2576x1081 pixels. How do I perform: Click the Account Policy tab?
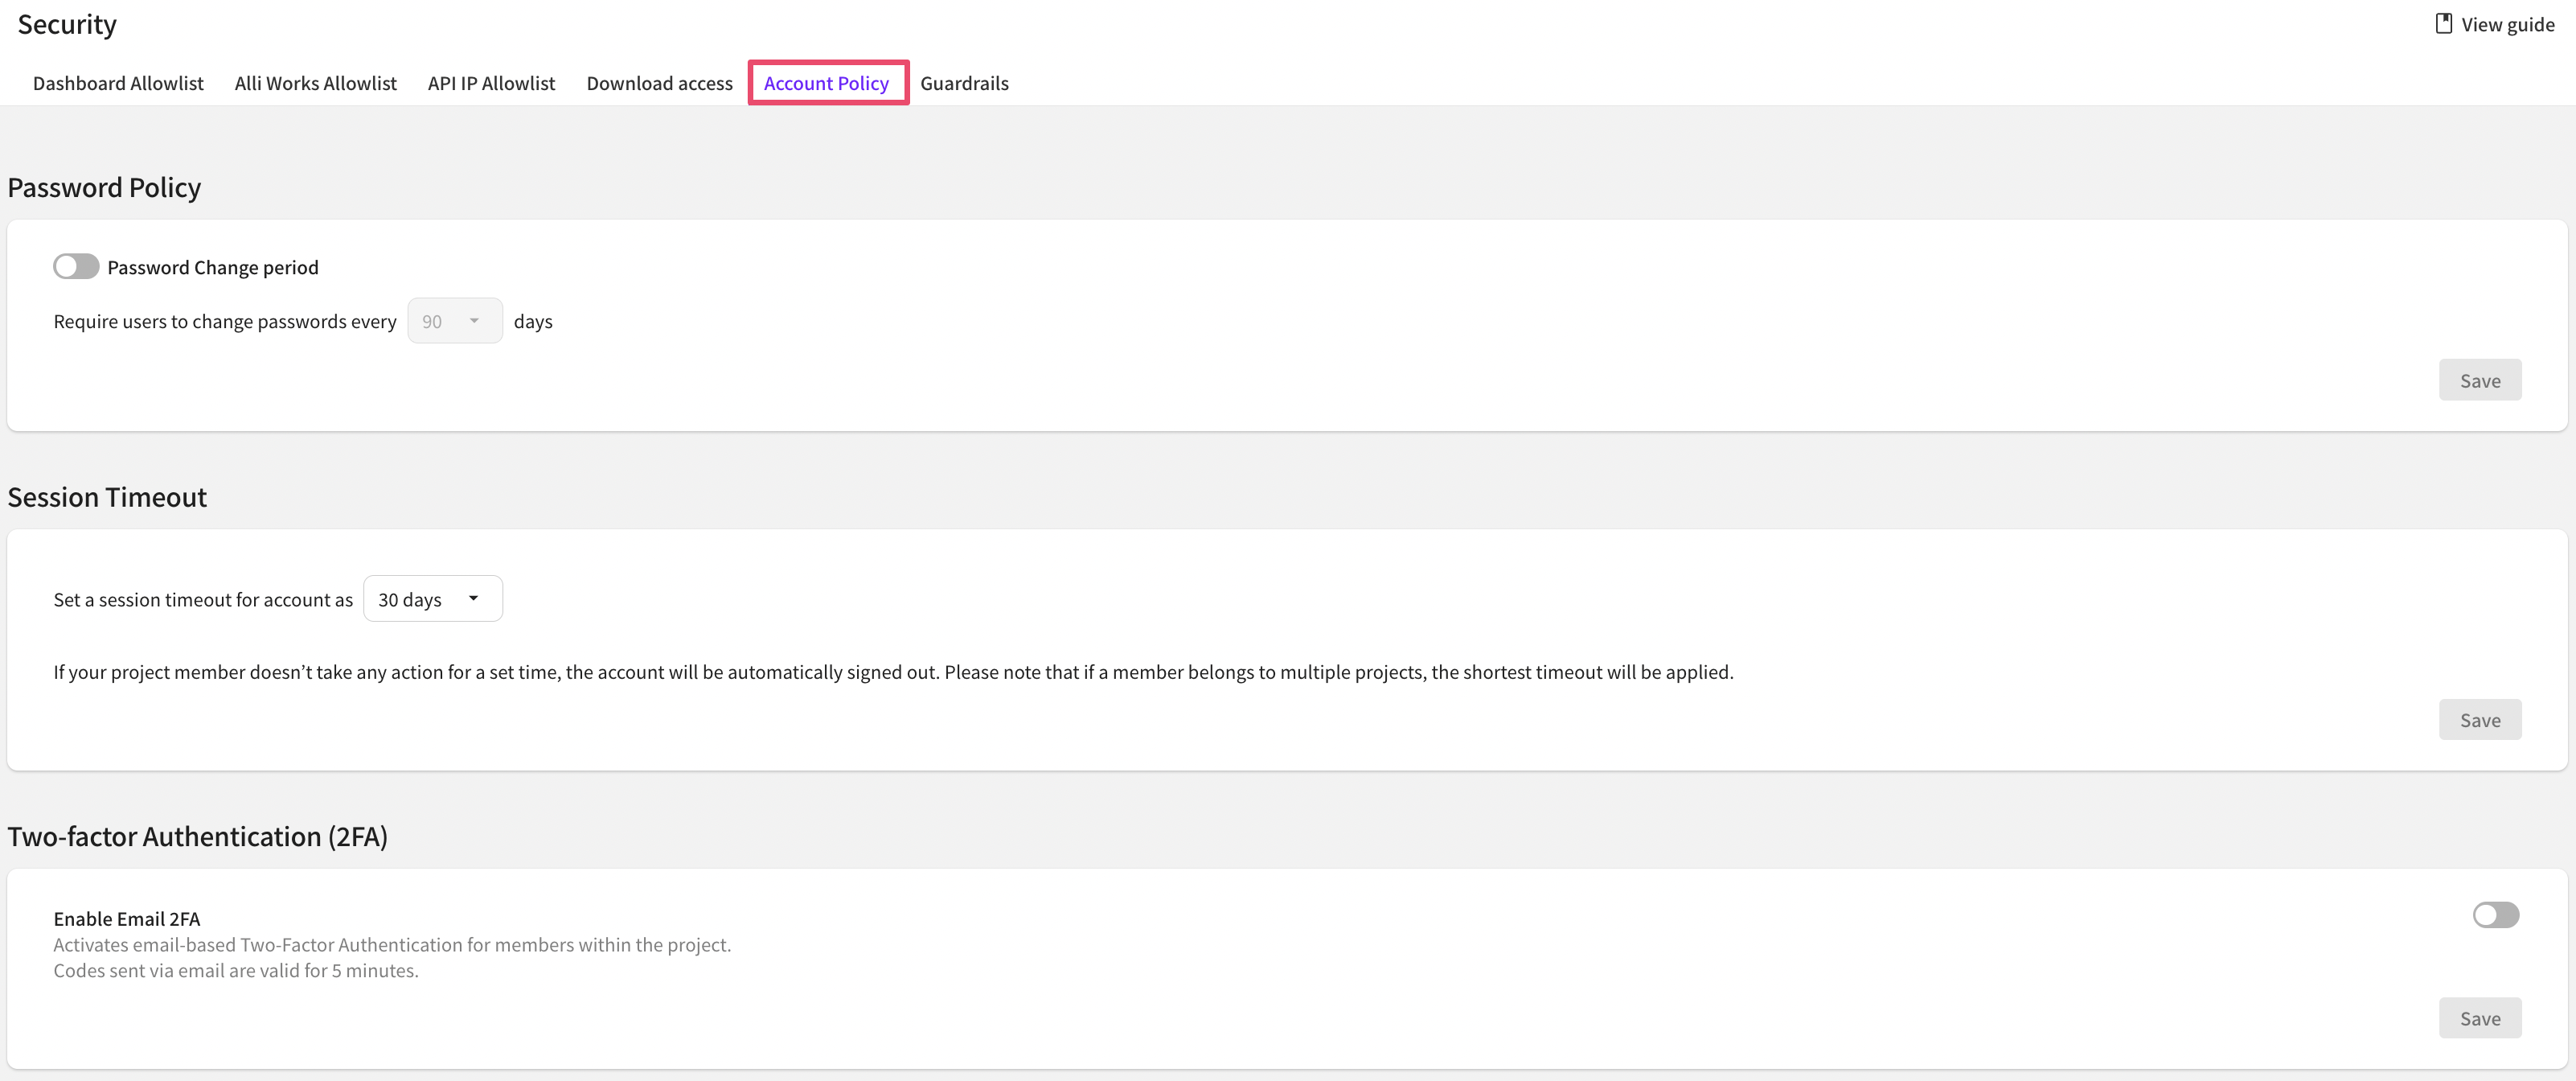click(x=826, y=83)
